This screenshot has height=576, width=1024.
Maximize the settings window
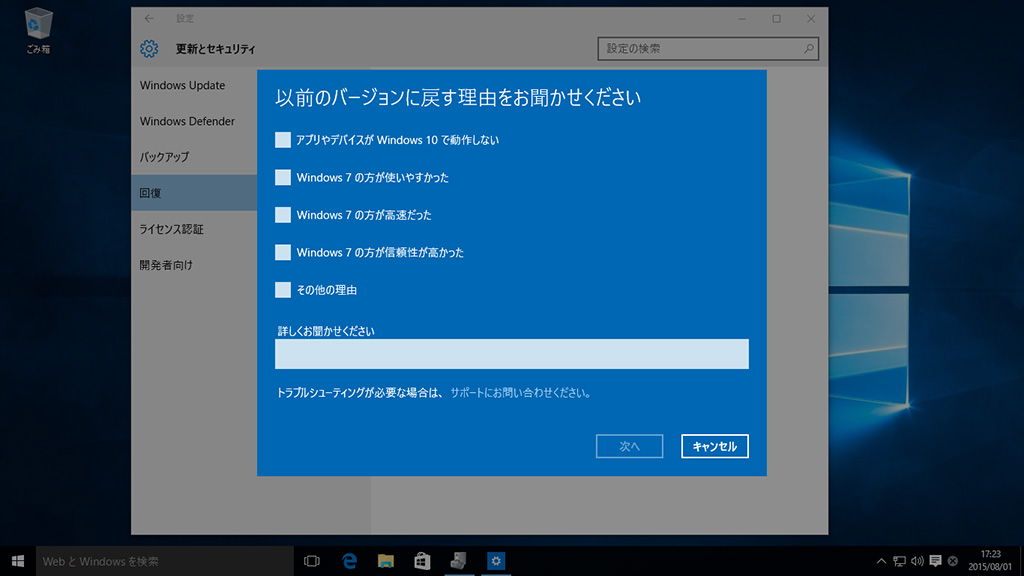(776, 19)
